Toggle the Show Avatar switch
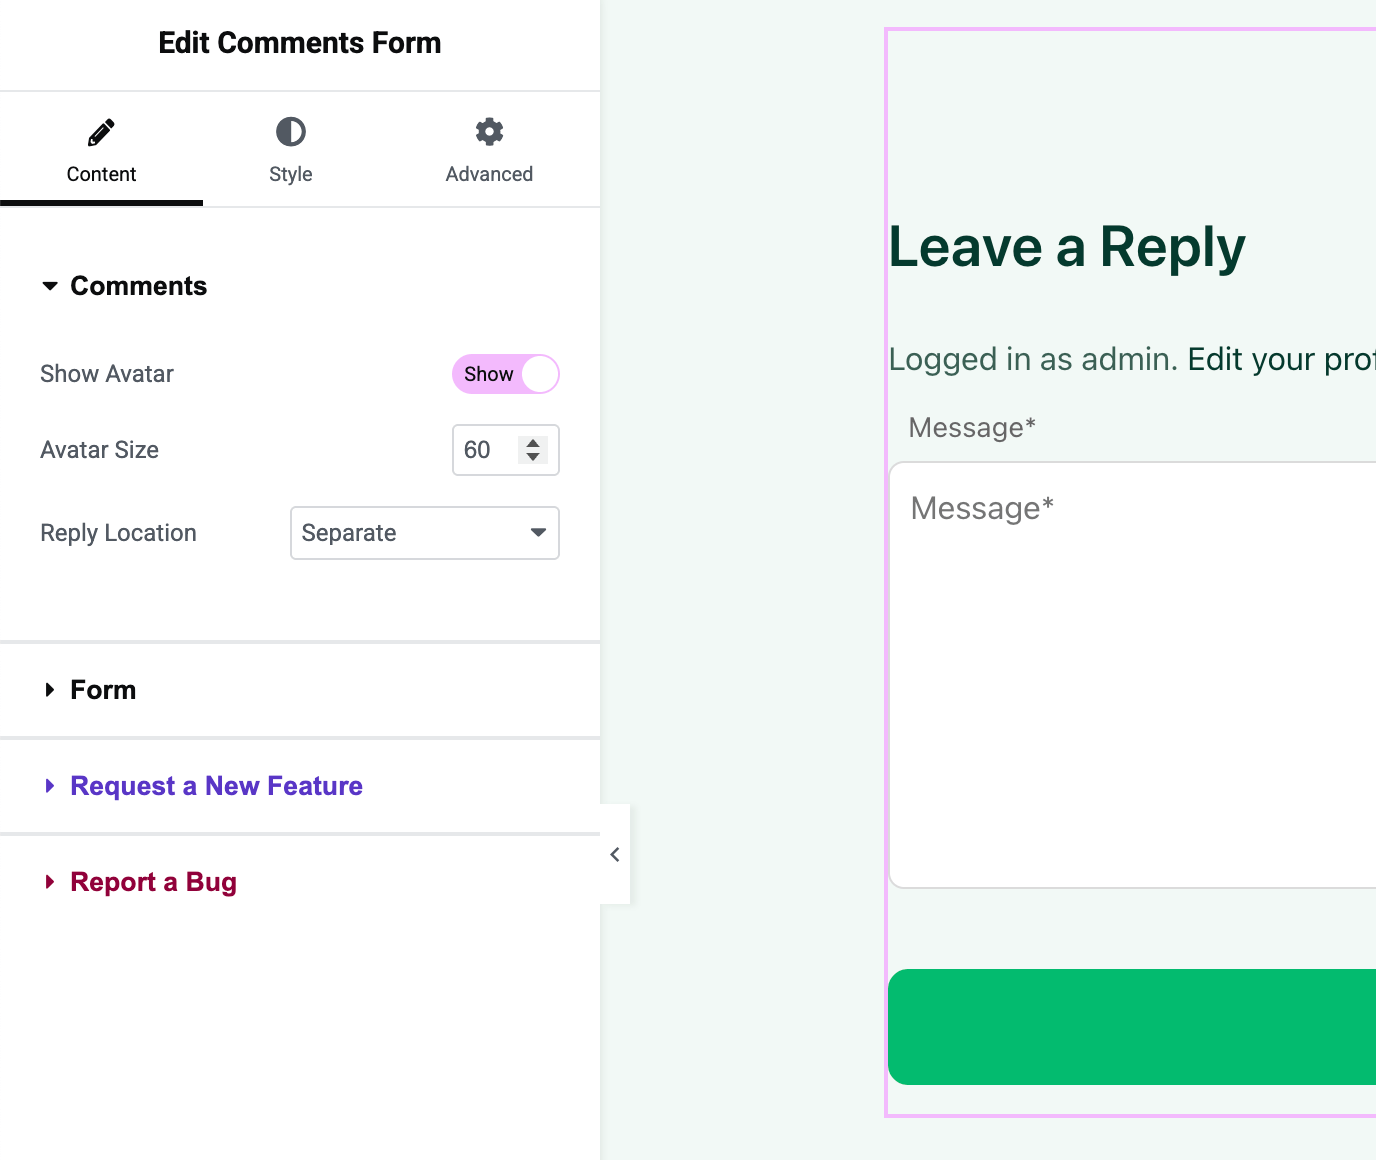This screenshot has width=1376, height=1160. [x=506, y=374]
